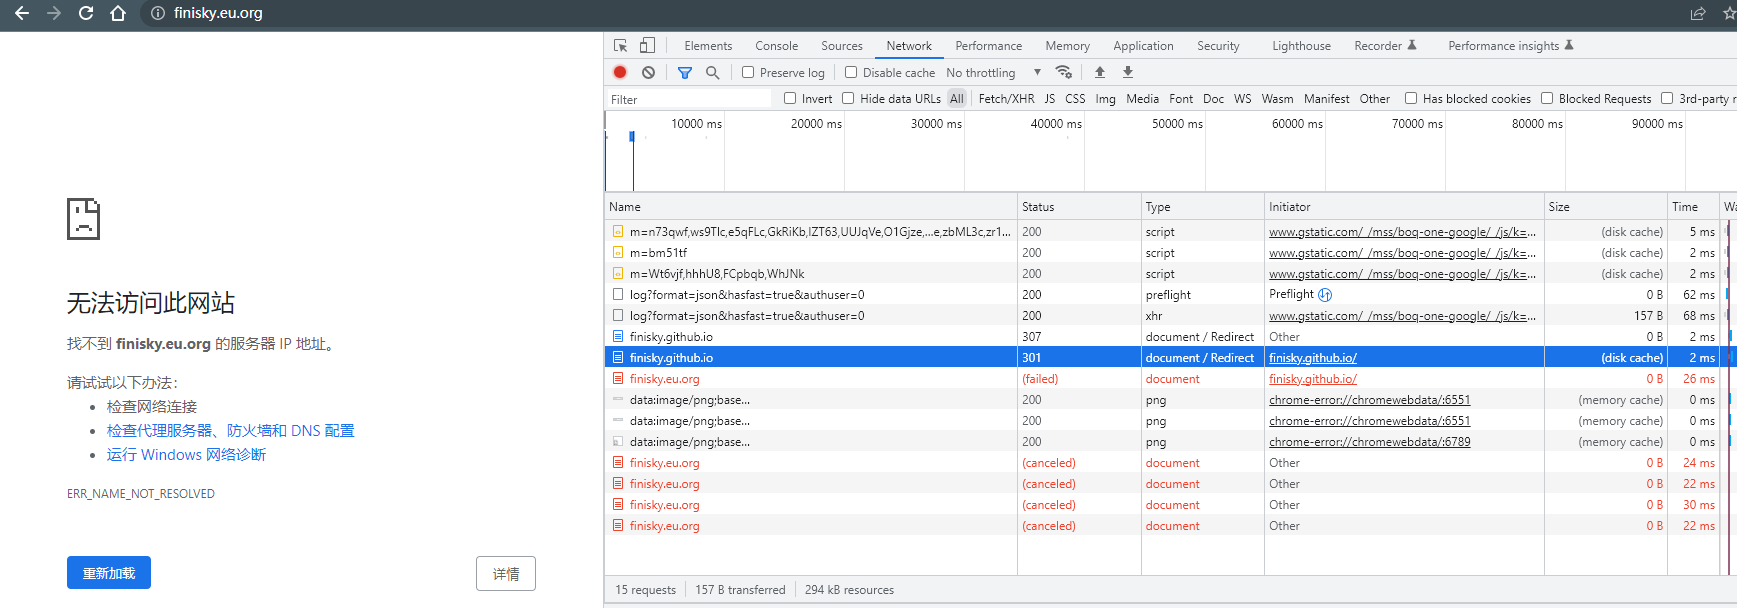Viewport: 1737px width, 608px height.
Task: Clear the network log
Action: [x=649, y=72]
